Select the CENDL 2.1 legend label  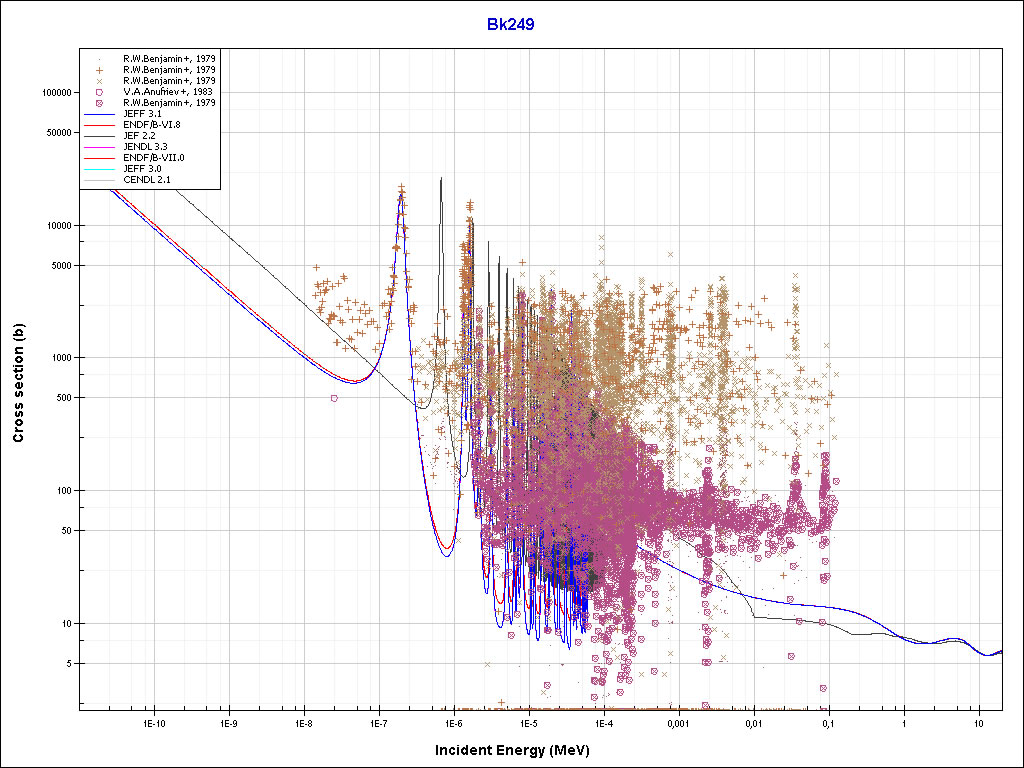(x=145, y=180)
